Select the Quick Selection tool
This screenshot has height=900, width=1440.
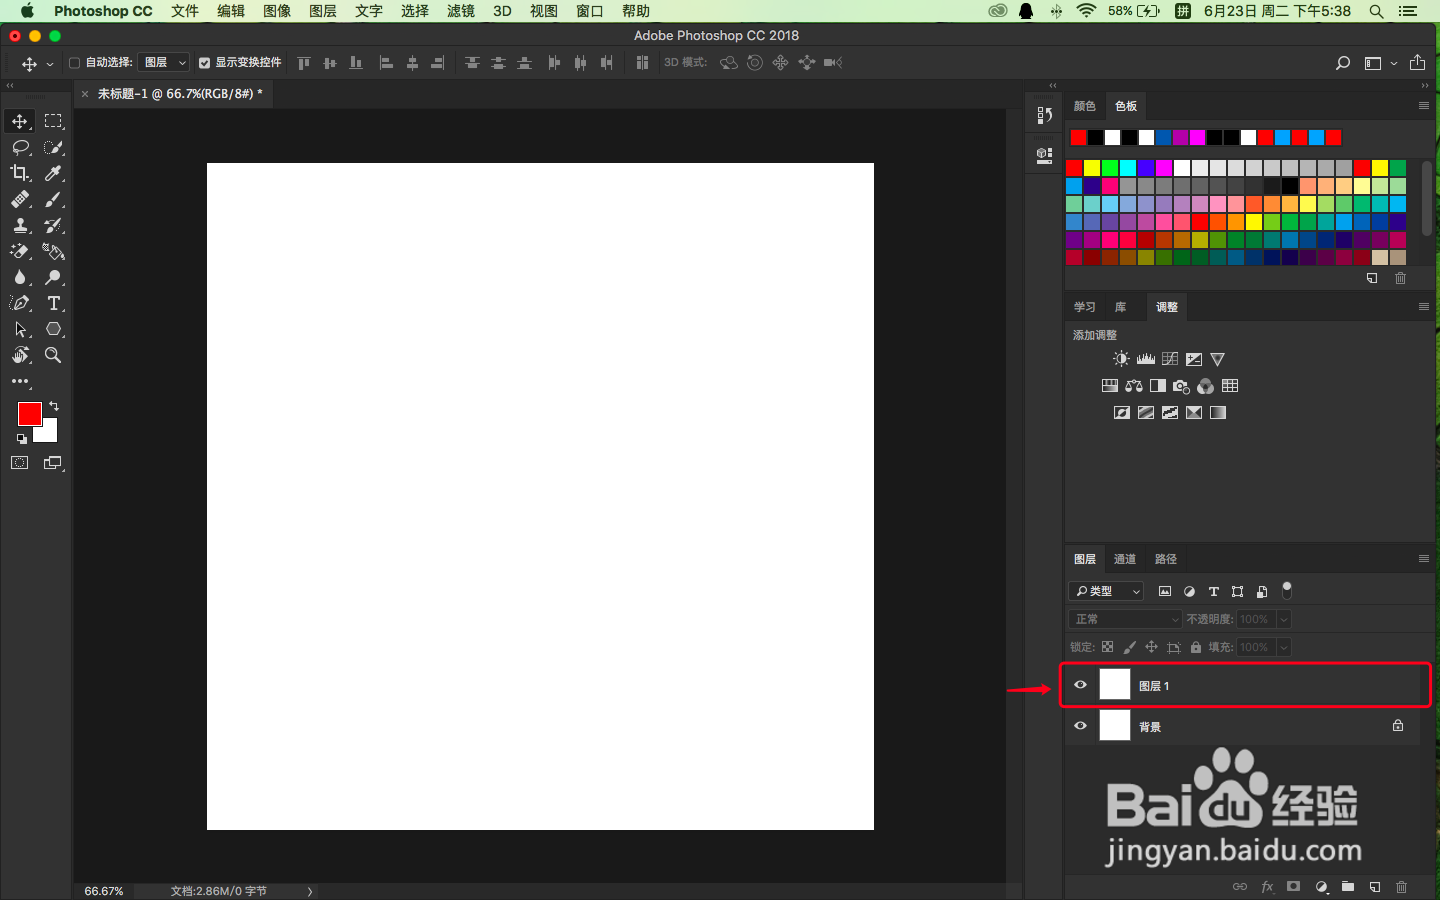pos(54,147)
